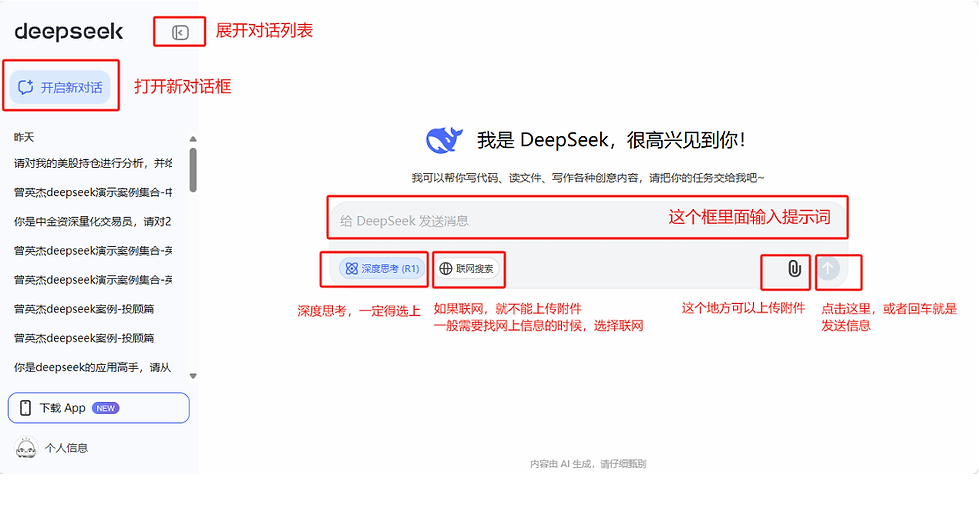Click the 昨天 date group label
980x512 pixels.
pos(24,137)
